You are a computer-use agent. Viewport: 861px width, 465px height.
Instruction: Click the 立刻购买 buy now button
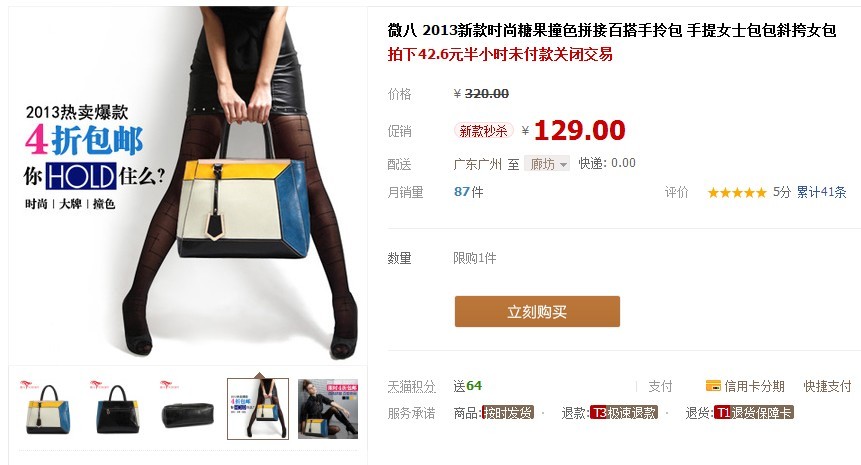[537, 311]
